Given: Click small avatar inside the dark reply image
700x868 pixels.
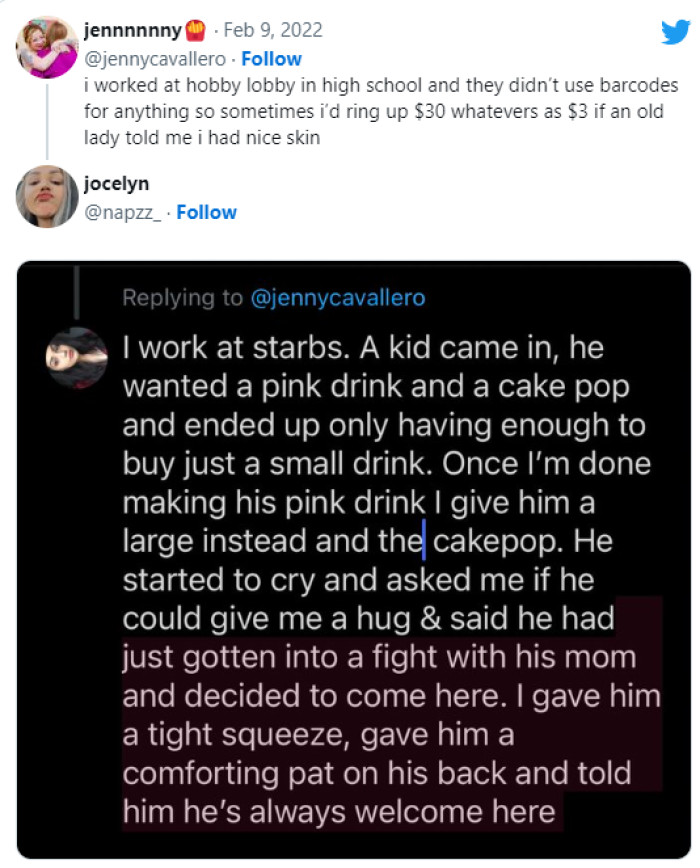Looking at the screenshot, I should point(77,357).
